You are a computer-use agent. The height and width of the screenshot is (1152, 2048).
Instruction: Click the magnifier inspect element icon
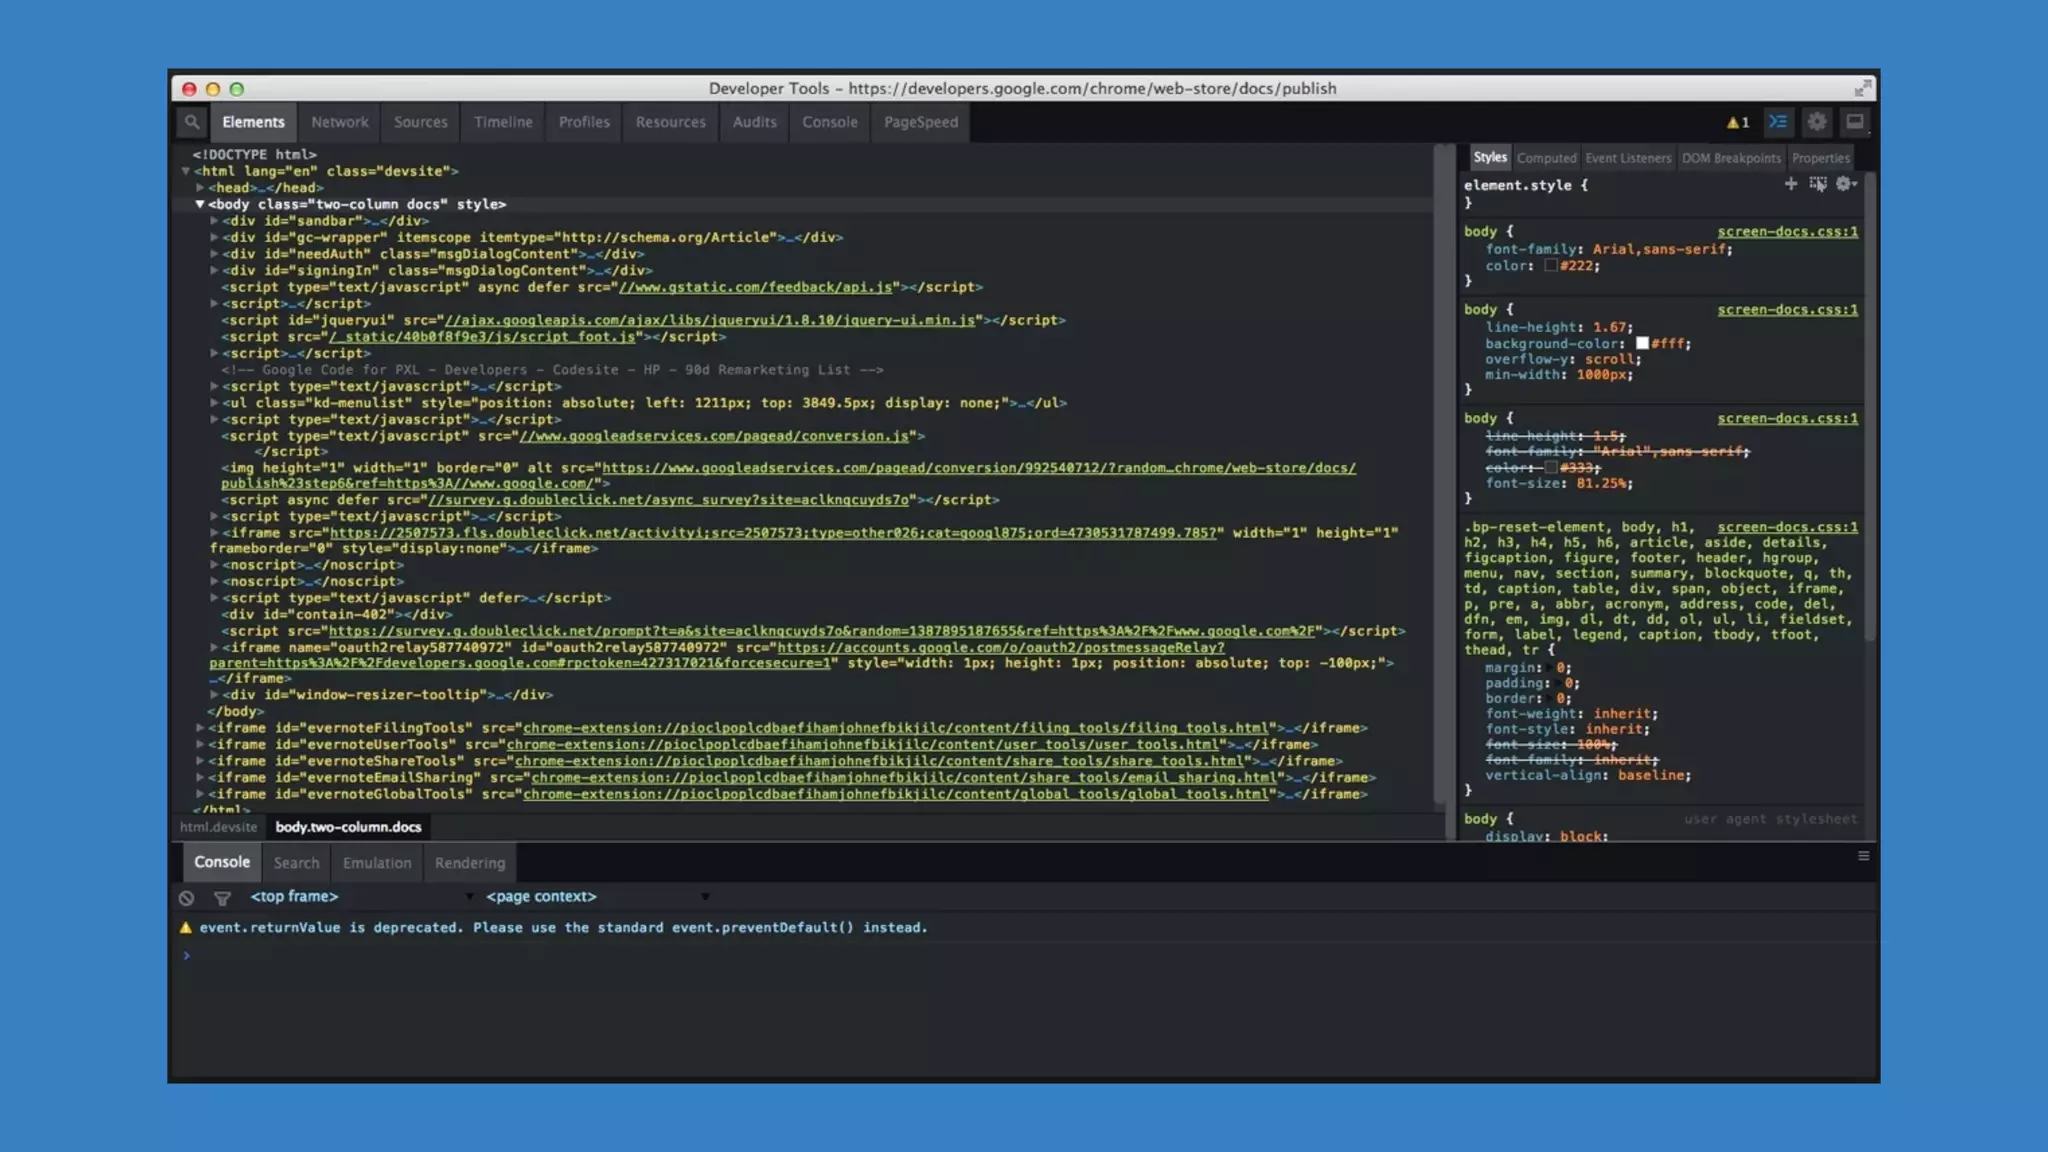pyautogui.click(x=191, y=122)
